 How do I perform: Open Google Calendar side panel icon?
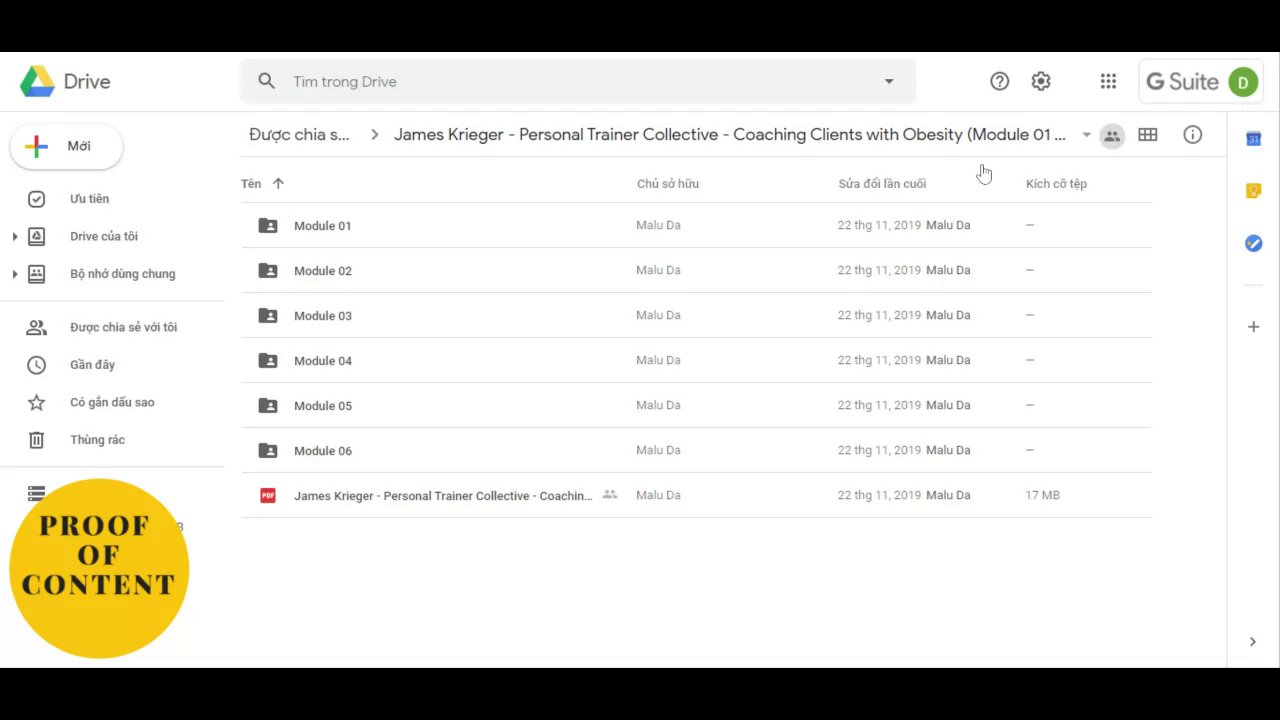point(1253,139)
